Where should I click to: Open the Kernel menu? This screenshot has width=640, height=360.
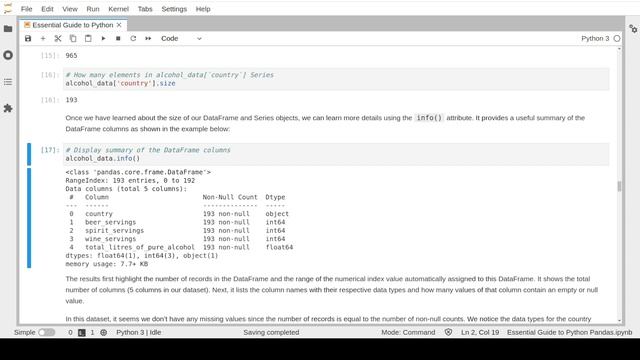[x=118, y=9]
